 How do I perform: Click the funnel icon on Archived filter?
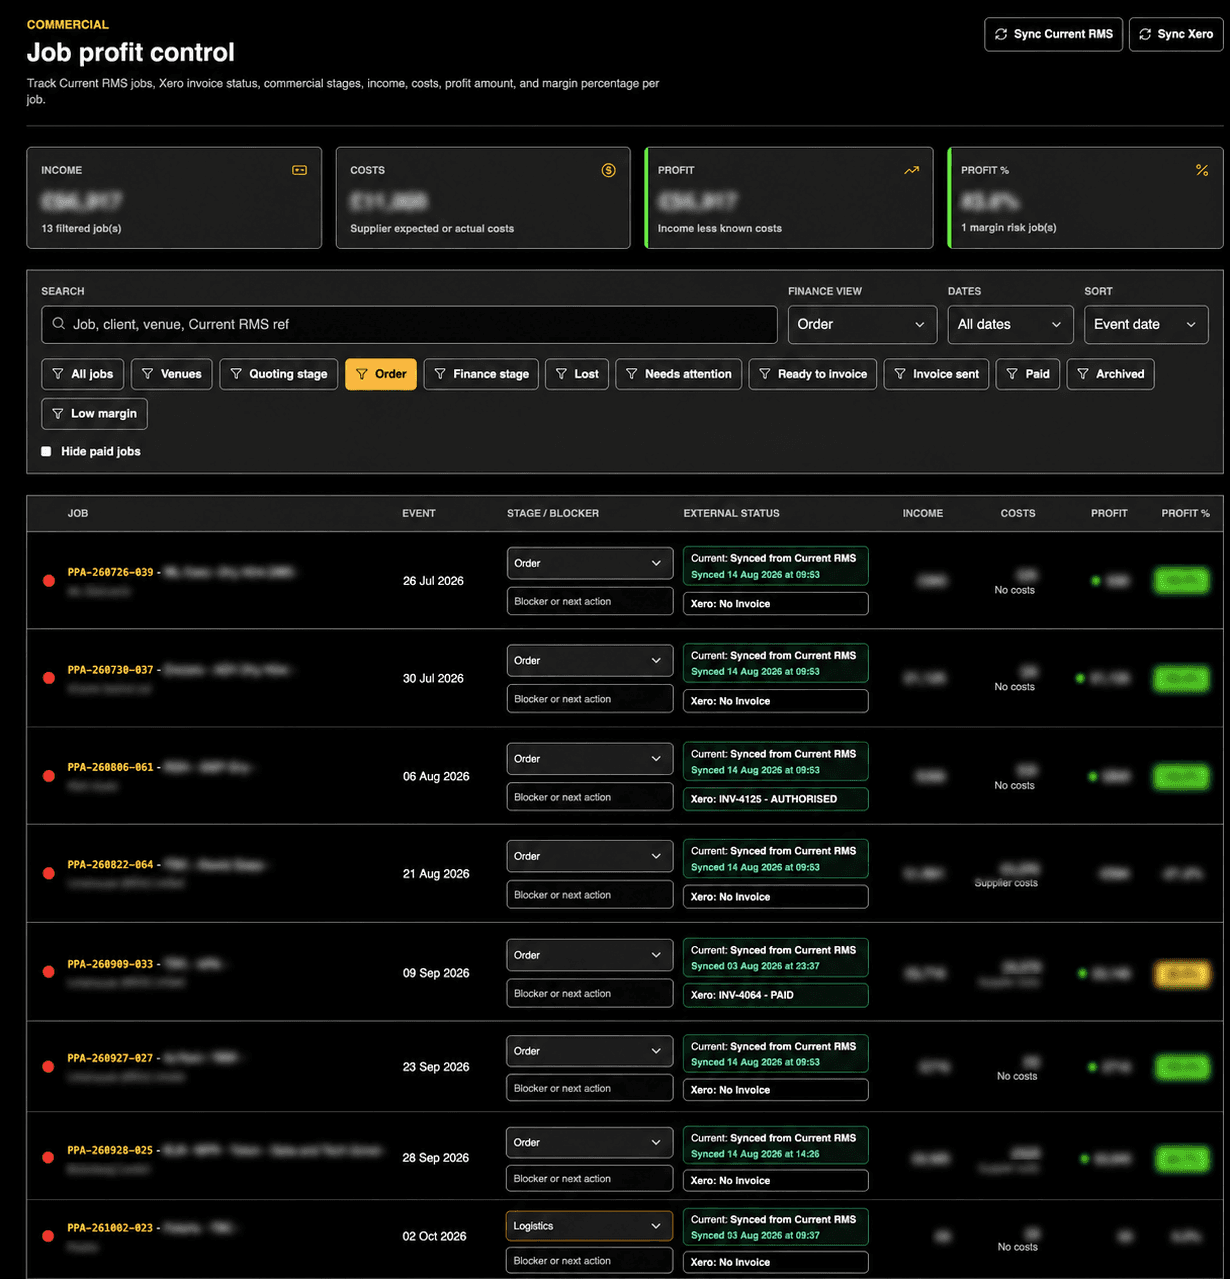tap(1083, 374)
